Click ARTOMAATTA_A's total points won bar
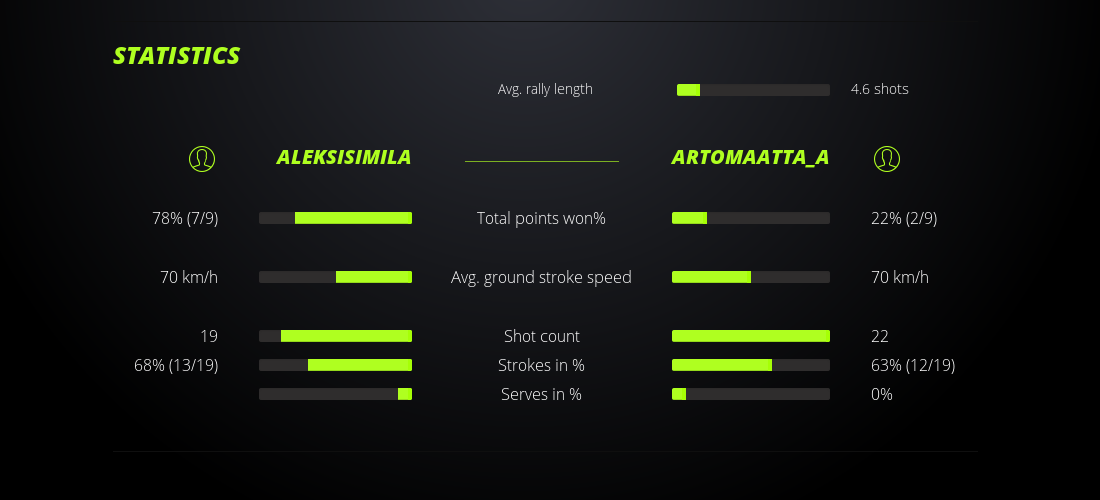This screenshot has height=500, width=1100. tap(750, 218)
